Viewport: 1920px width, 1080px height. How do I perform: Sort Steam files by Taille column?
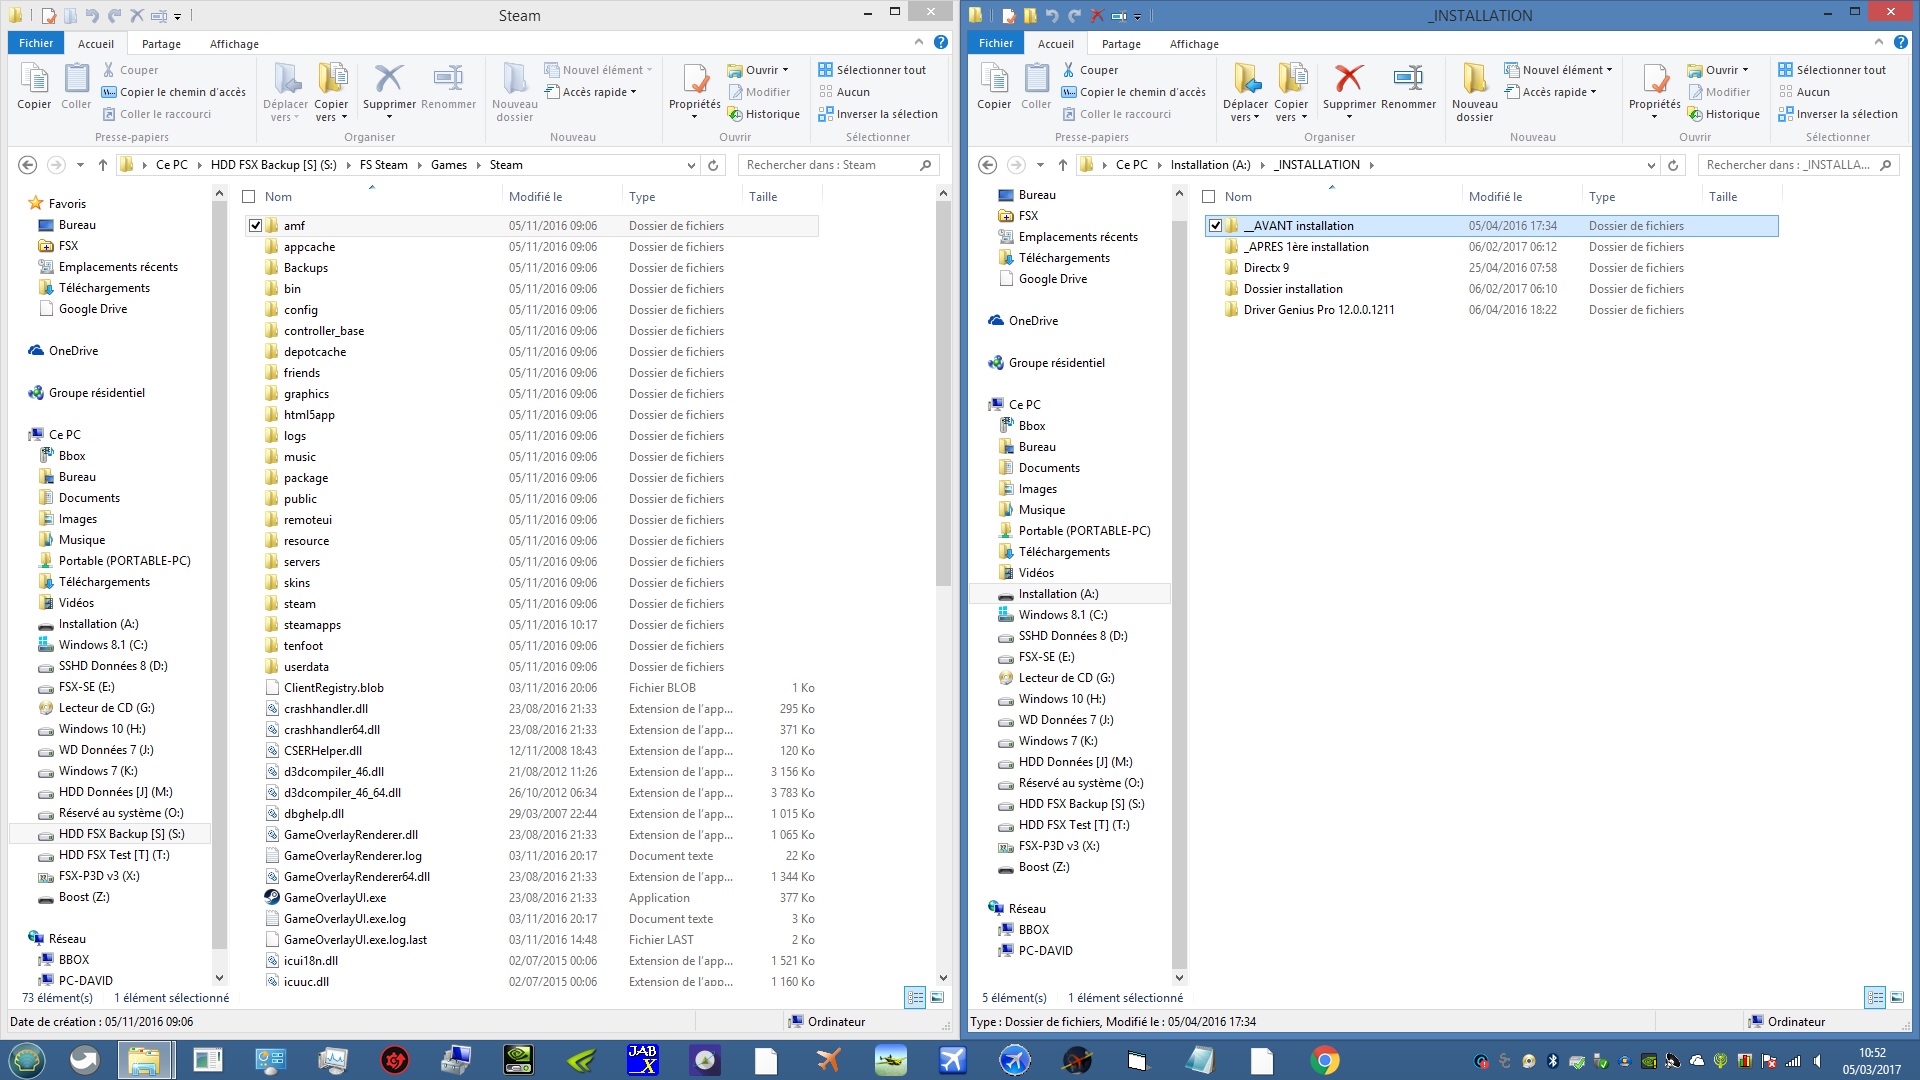[x=780, y=197]
